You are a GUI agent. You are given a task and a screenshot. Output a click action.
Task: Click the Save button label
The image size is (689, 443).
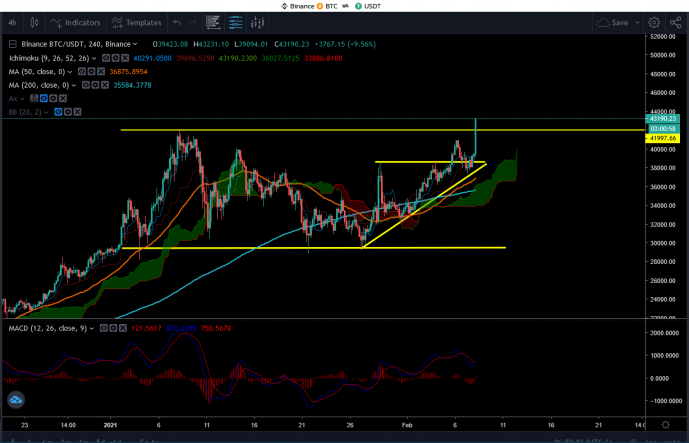pyautogui.click(x=620, y=22)
